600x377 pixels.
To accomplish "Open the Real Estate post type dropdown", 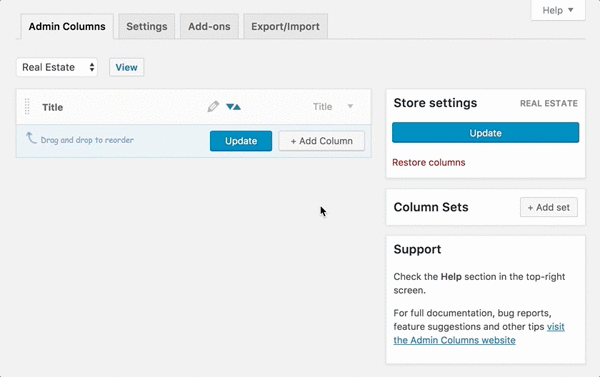I will click(57, 67).
